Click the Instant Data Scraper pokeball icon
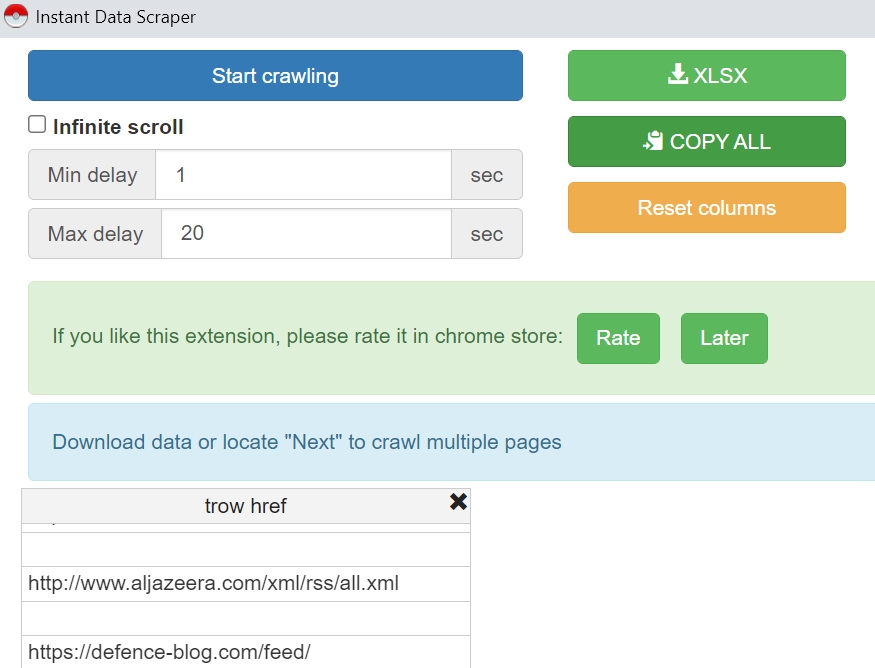 tap(16, 16)
